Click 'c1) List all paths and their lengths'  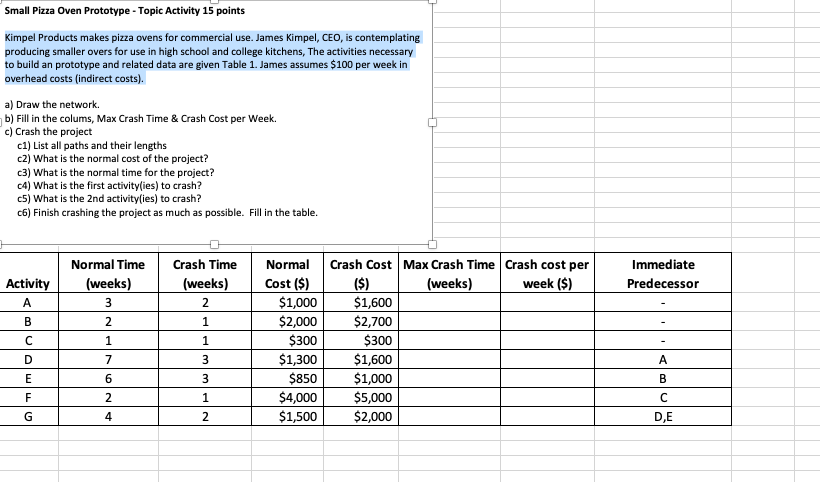92,145
